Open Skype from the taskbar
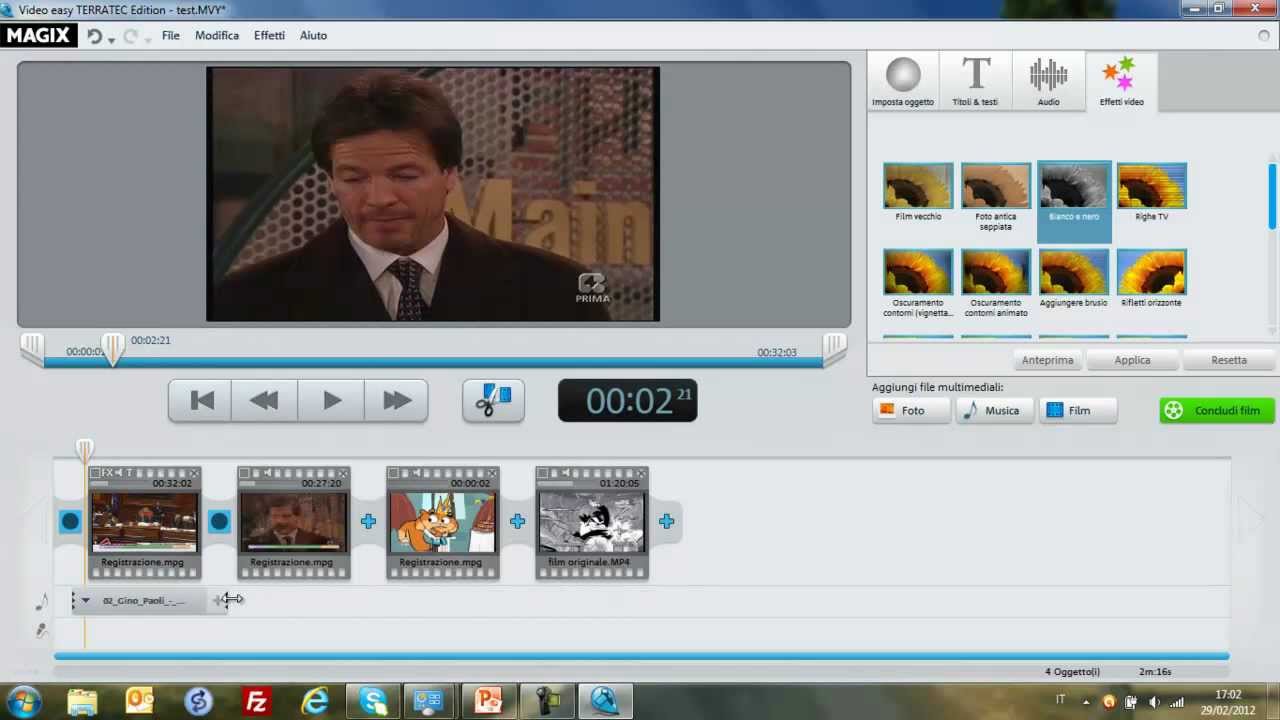The height and width of the screenshot is (720, 1280). pos(373,701)
